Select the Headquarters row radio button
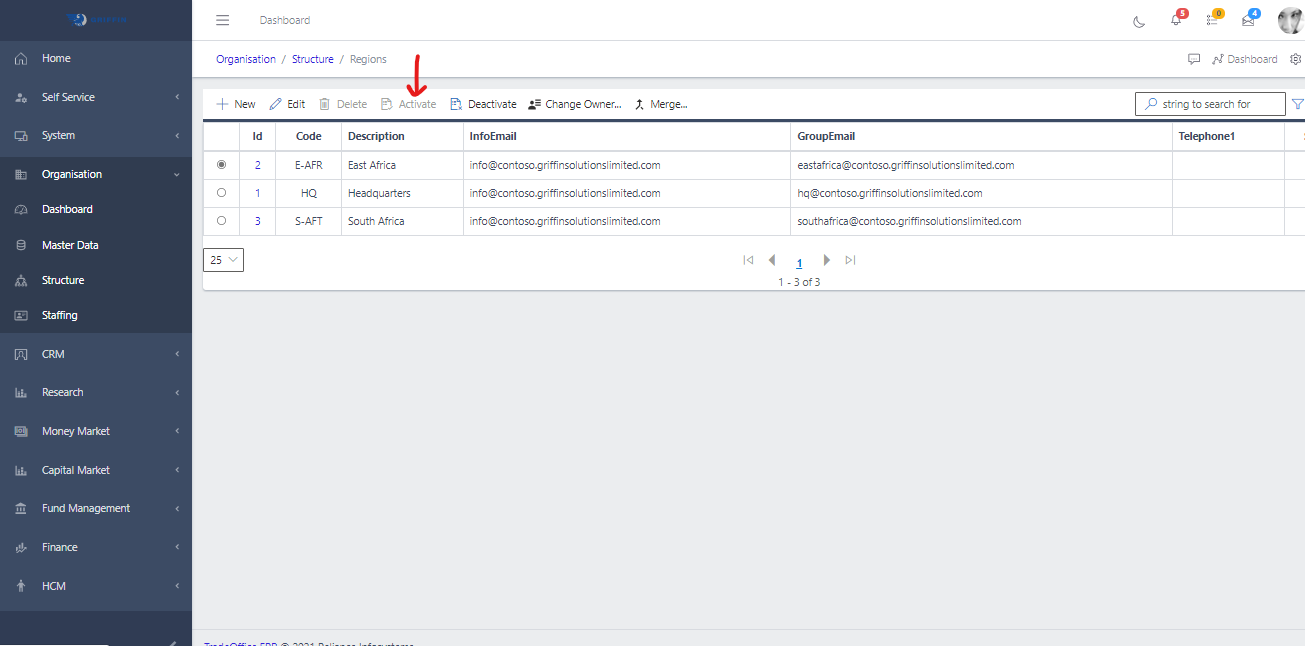1305x646 pixels. click(x=221, y=193)
